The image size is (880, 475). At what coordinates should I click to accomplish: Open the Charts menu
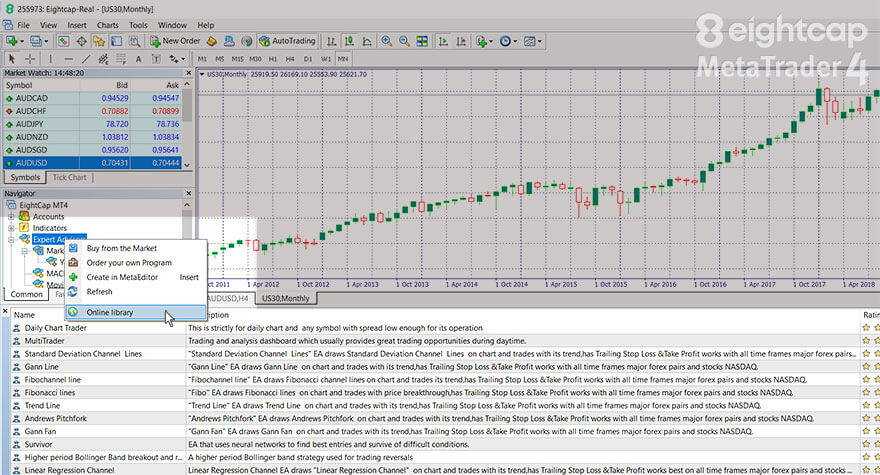click(x=107, y=25)
